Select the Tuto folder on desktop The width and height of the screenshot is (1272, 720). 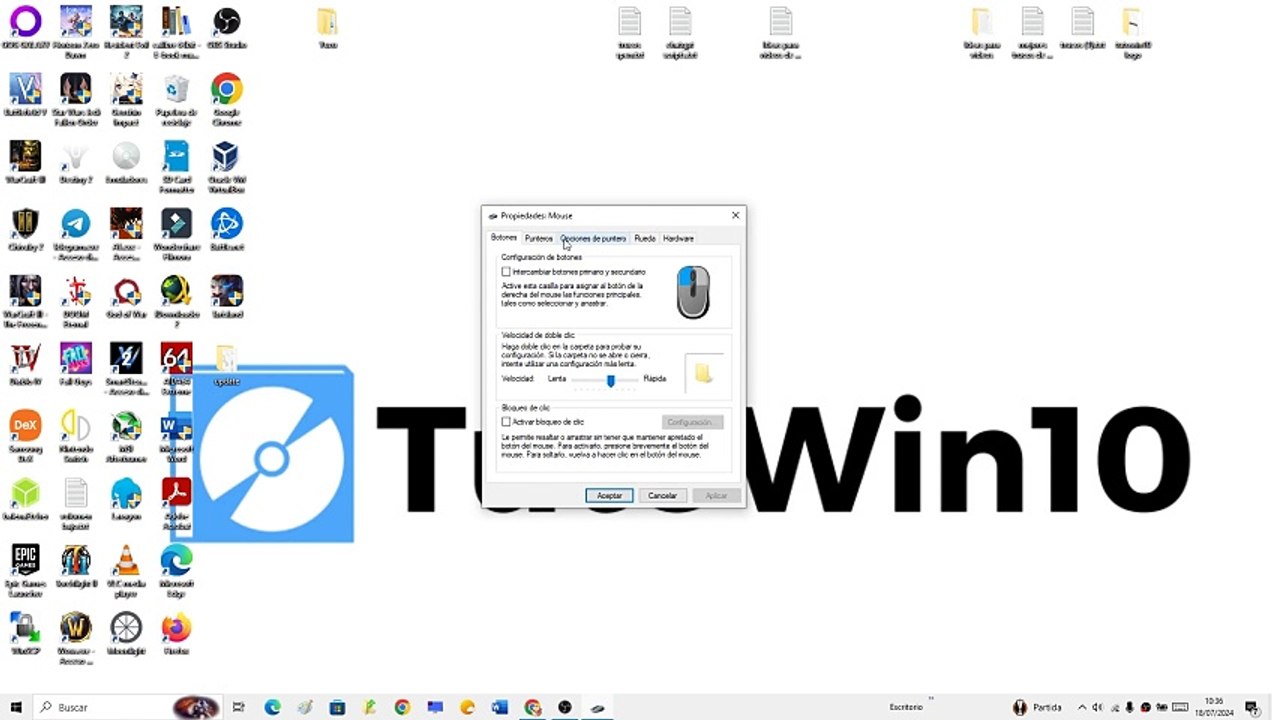tap(327, 28)
